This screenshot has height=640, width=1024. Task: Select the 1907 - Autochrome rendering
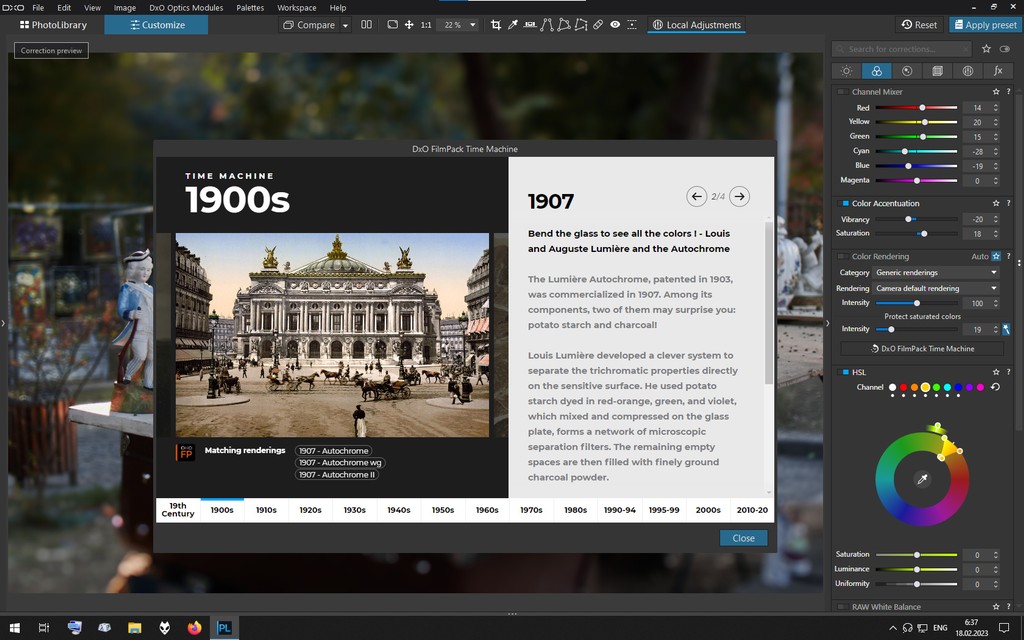(334, 451)
